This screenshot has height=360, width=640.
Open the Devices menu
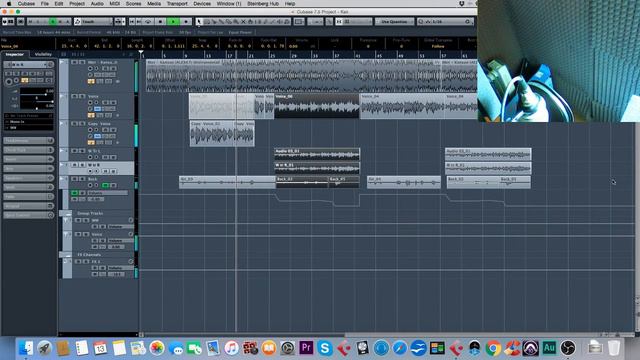pos(202,3)
